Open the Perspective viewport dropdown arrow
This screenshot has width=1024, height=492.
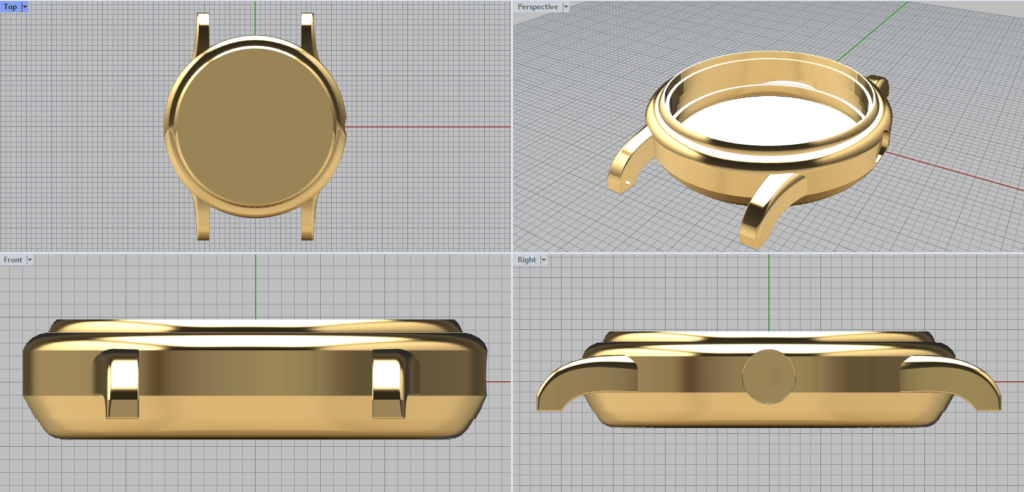pos(566,7)
